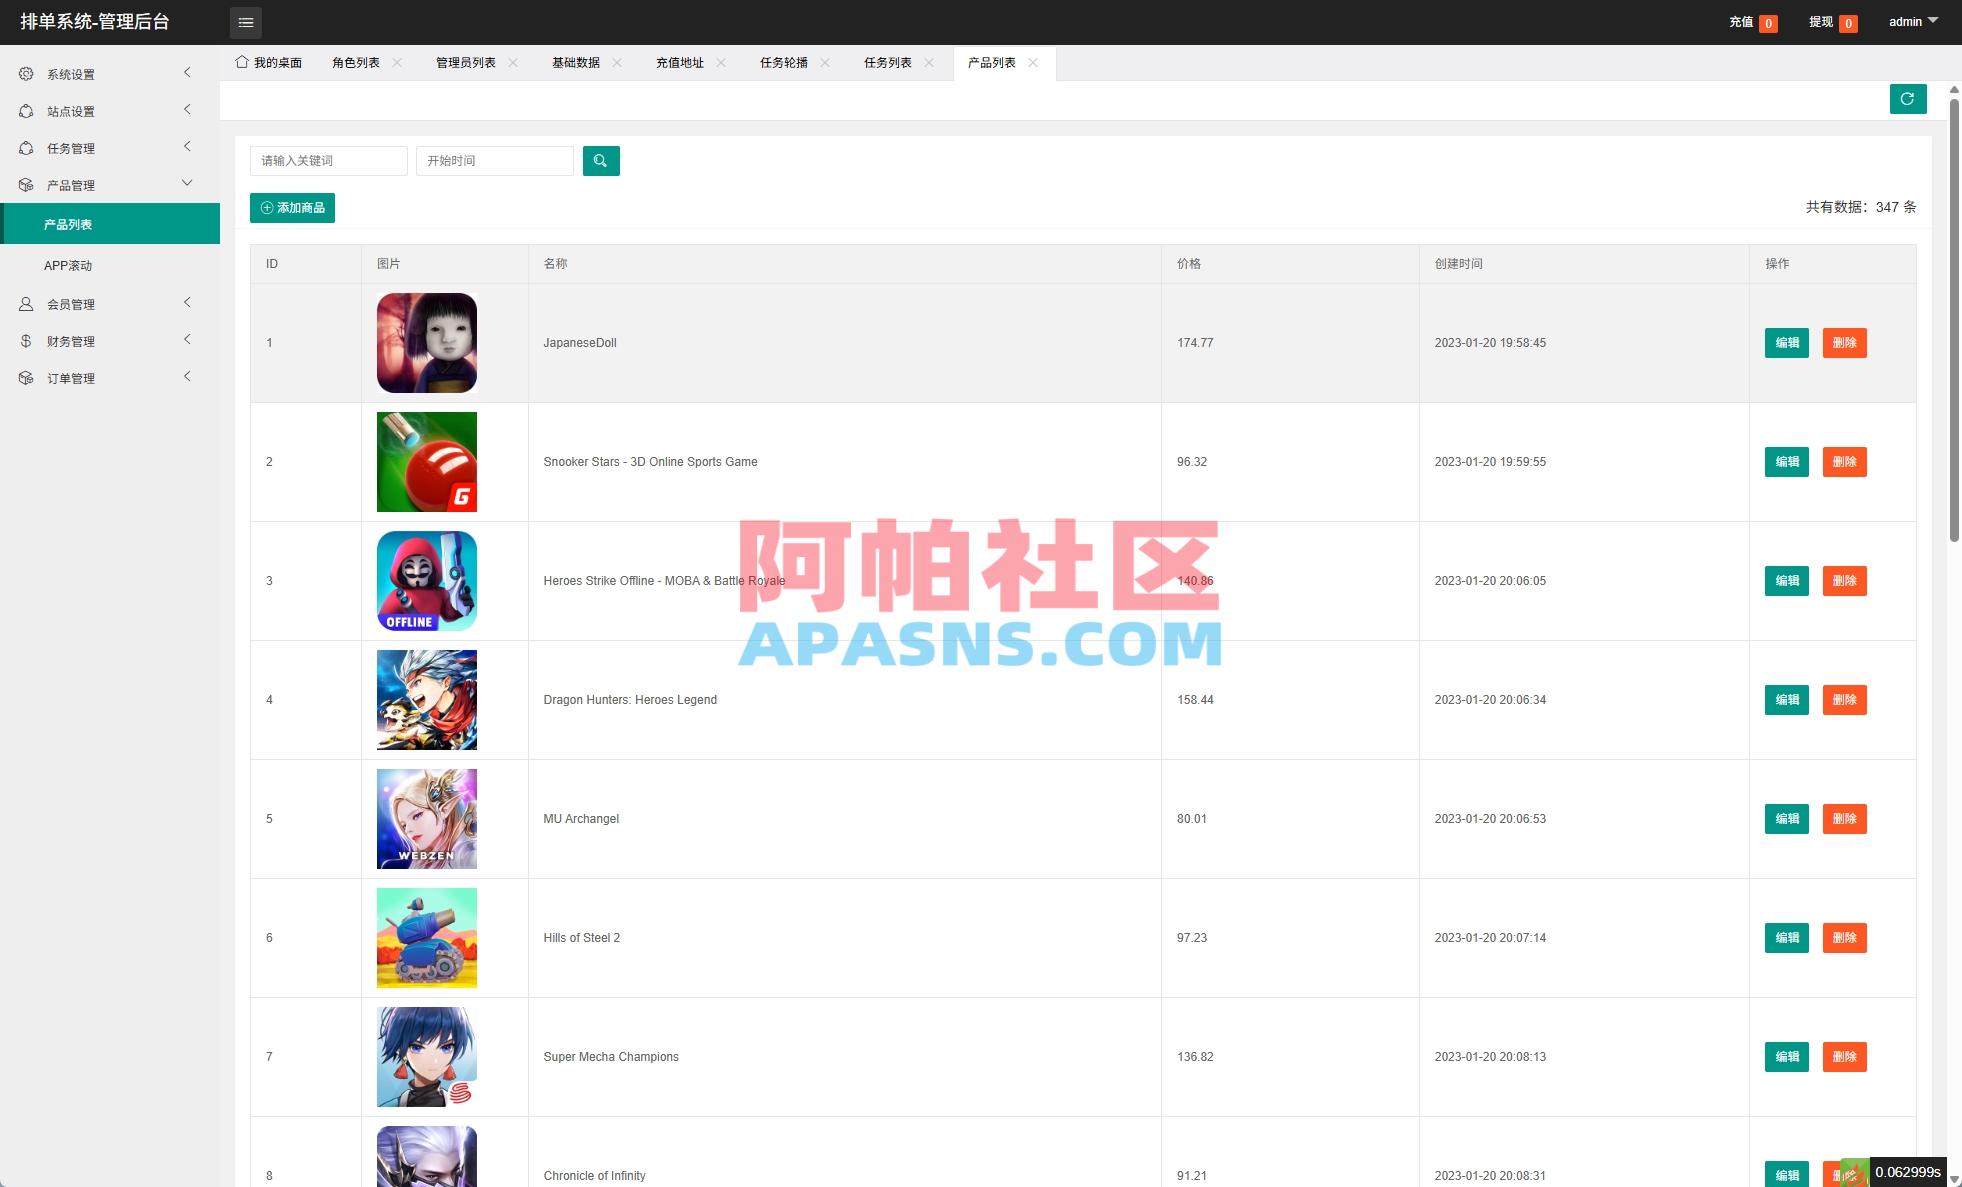This screenshot has width=1962, height=1187.
Task: Click 编辑 button for JapaneseDoll row
Action: (1786, 343)
